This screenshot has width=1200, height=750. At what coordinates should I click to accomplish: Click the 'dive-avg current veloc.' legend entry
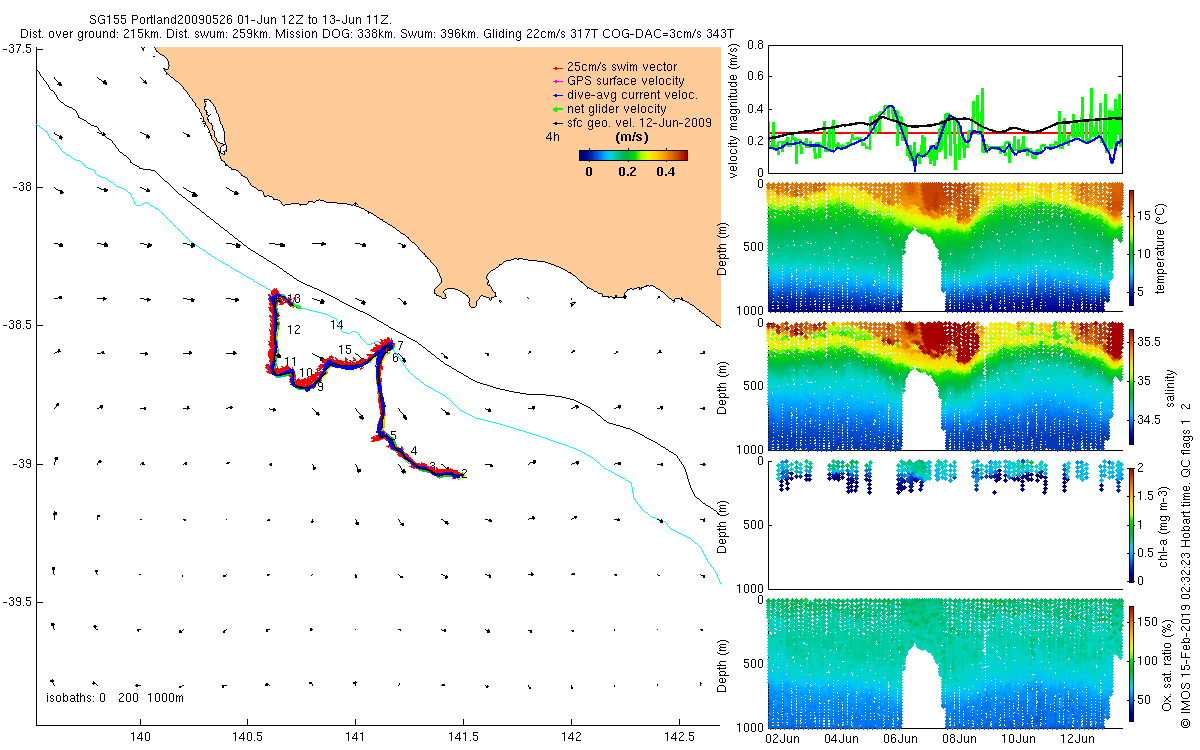coord(624,95)
